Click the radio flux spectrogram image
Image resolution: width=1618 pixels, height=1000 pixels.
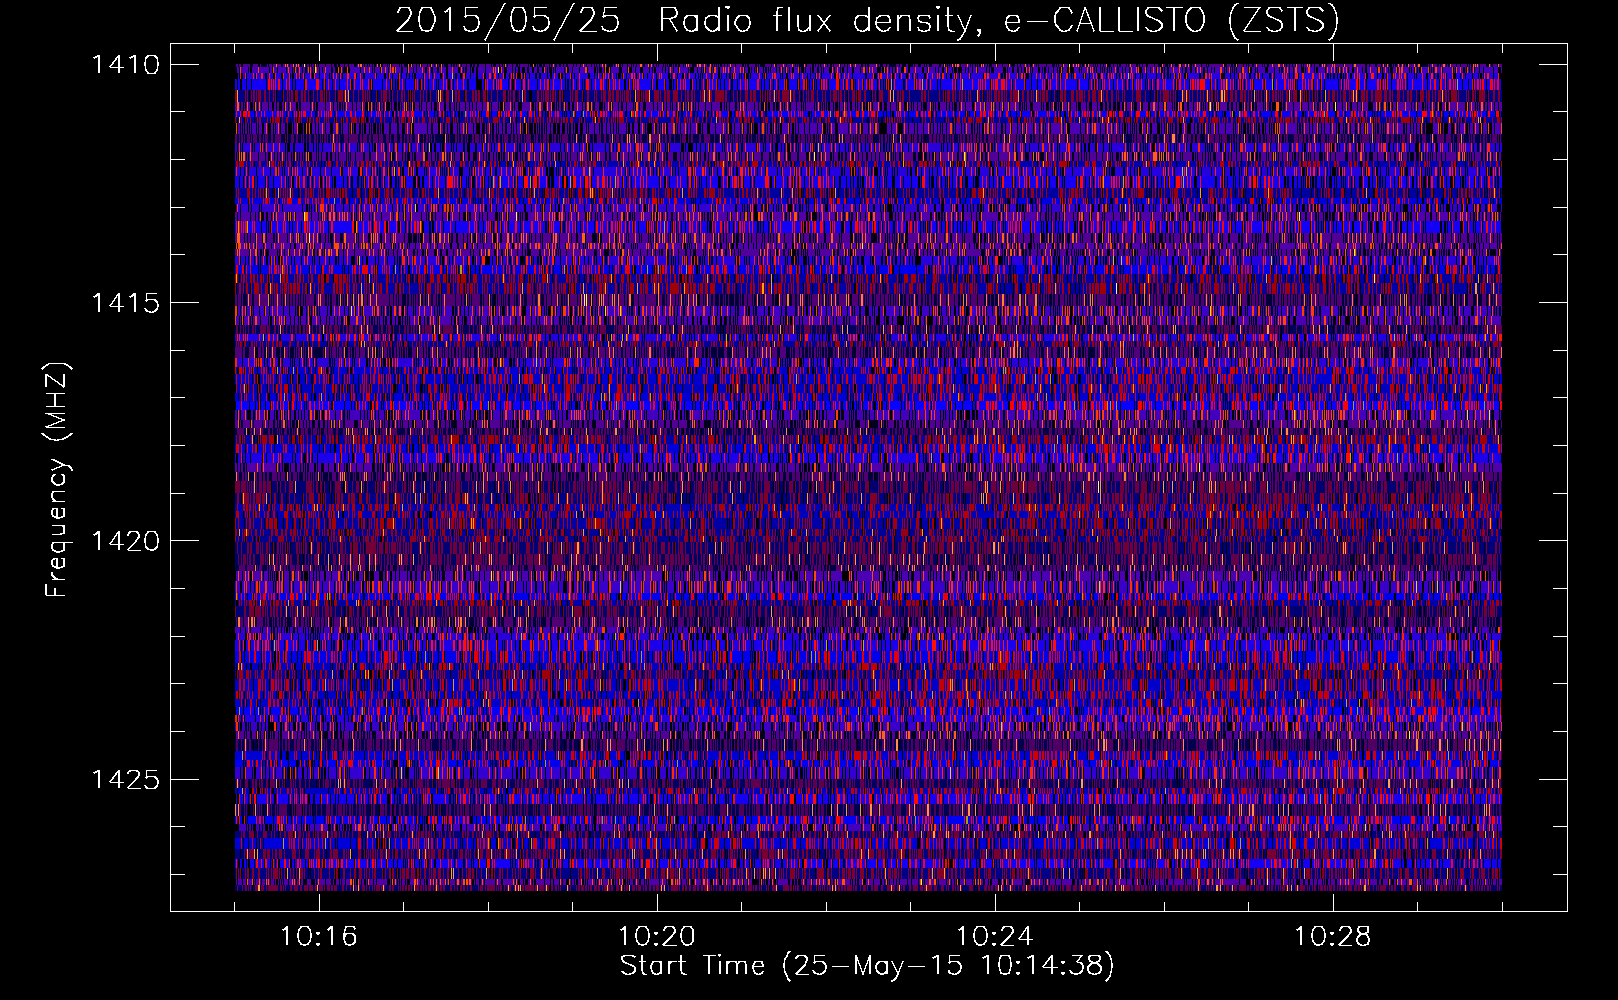click(868, 477)
